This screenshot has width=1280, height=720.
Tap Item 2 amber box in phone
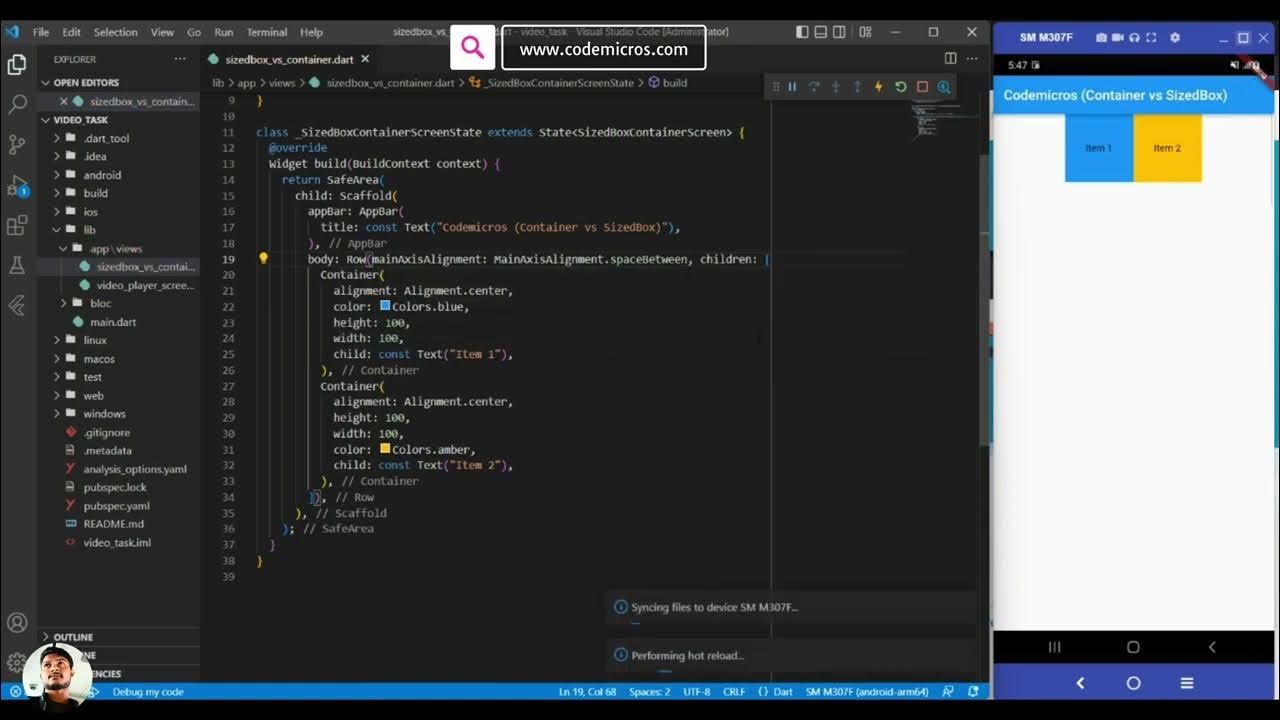(x=1167, y=148)
